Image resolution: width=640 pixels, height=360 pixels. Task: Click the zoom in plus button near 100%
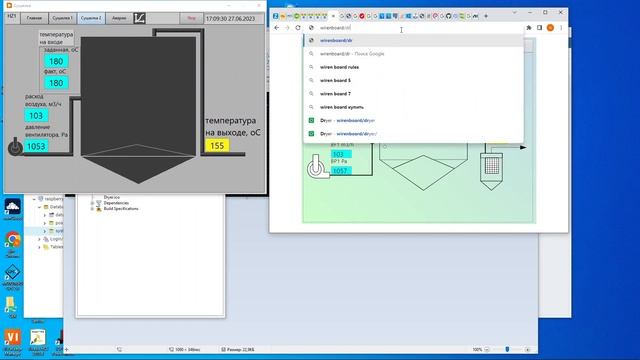pos(527,349)
